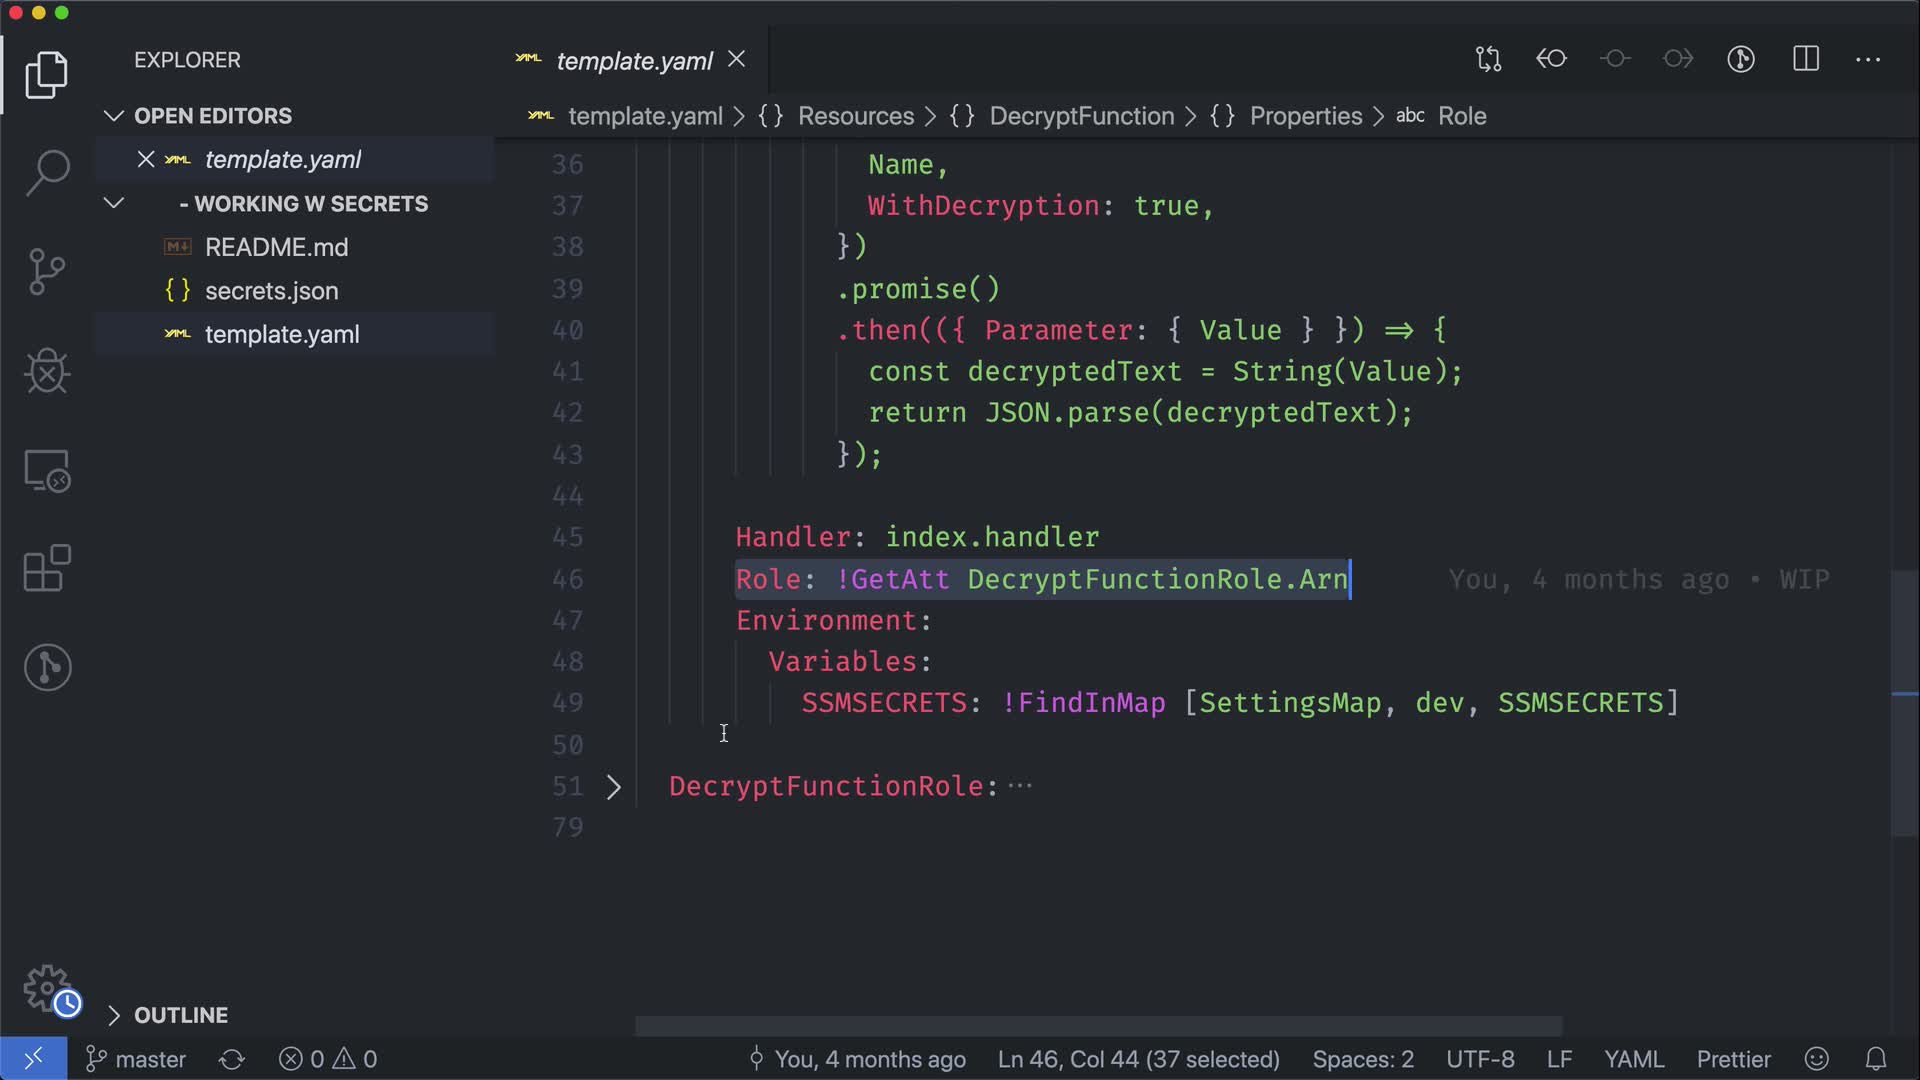Viewport: 1920px width, 1080px height.
Task: Open the Extensions view icon
Action: click(47, 569)
